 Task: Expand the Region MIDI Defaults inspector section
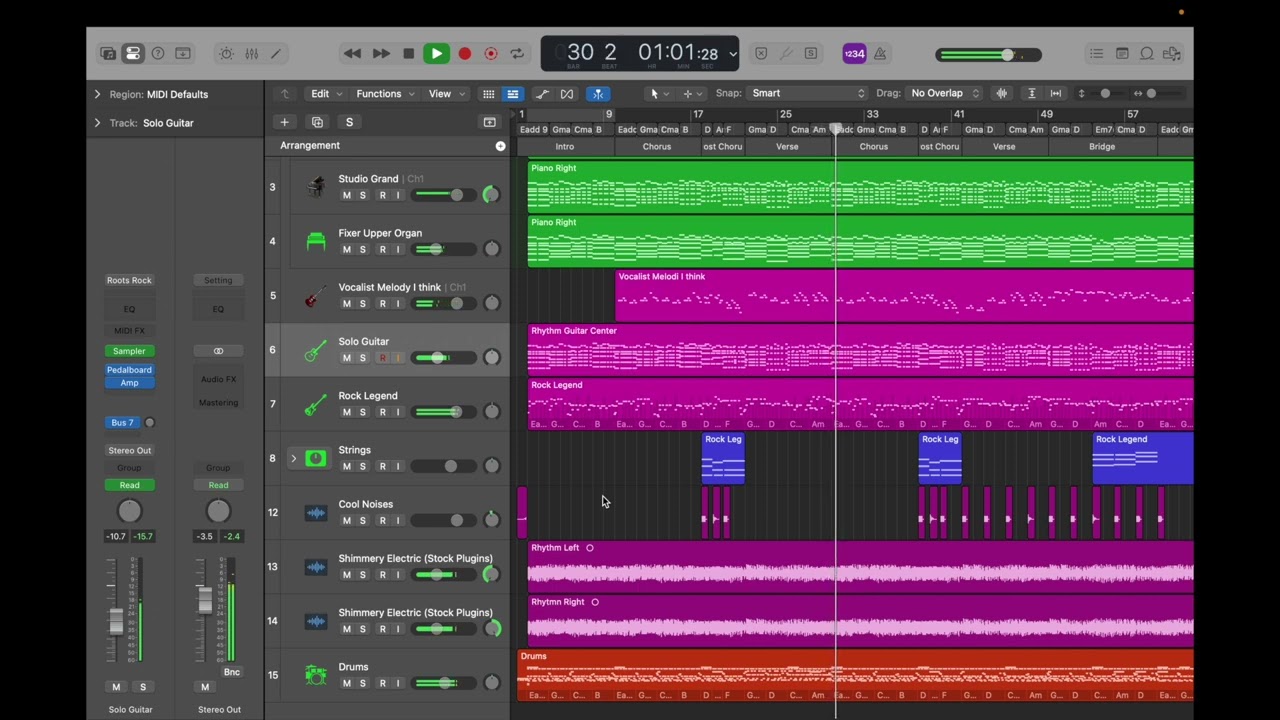coord(97,94)
